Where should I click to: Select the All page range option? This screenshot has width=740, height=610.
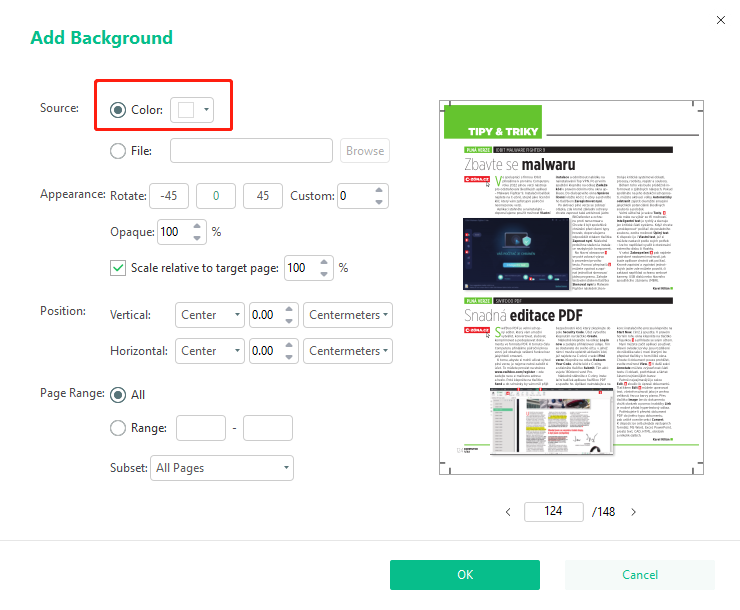(119, 395)
